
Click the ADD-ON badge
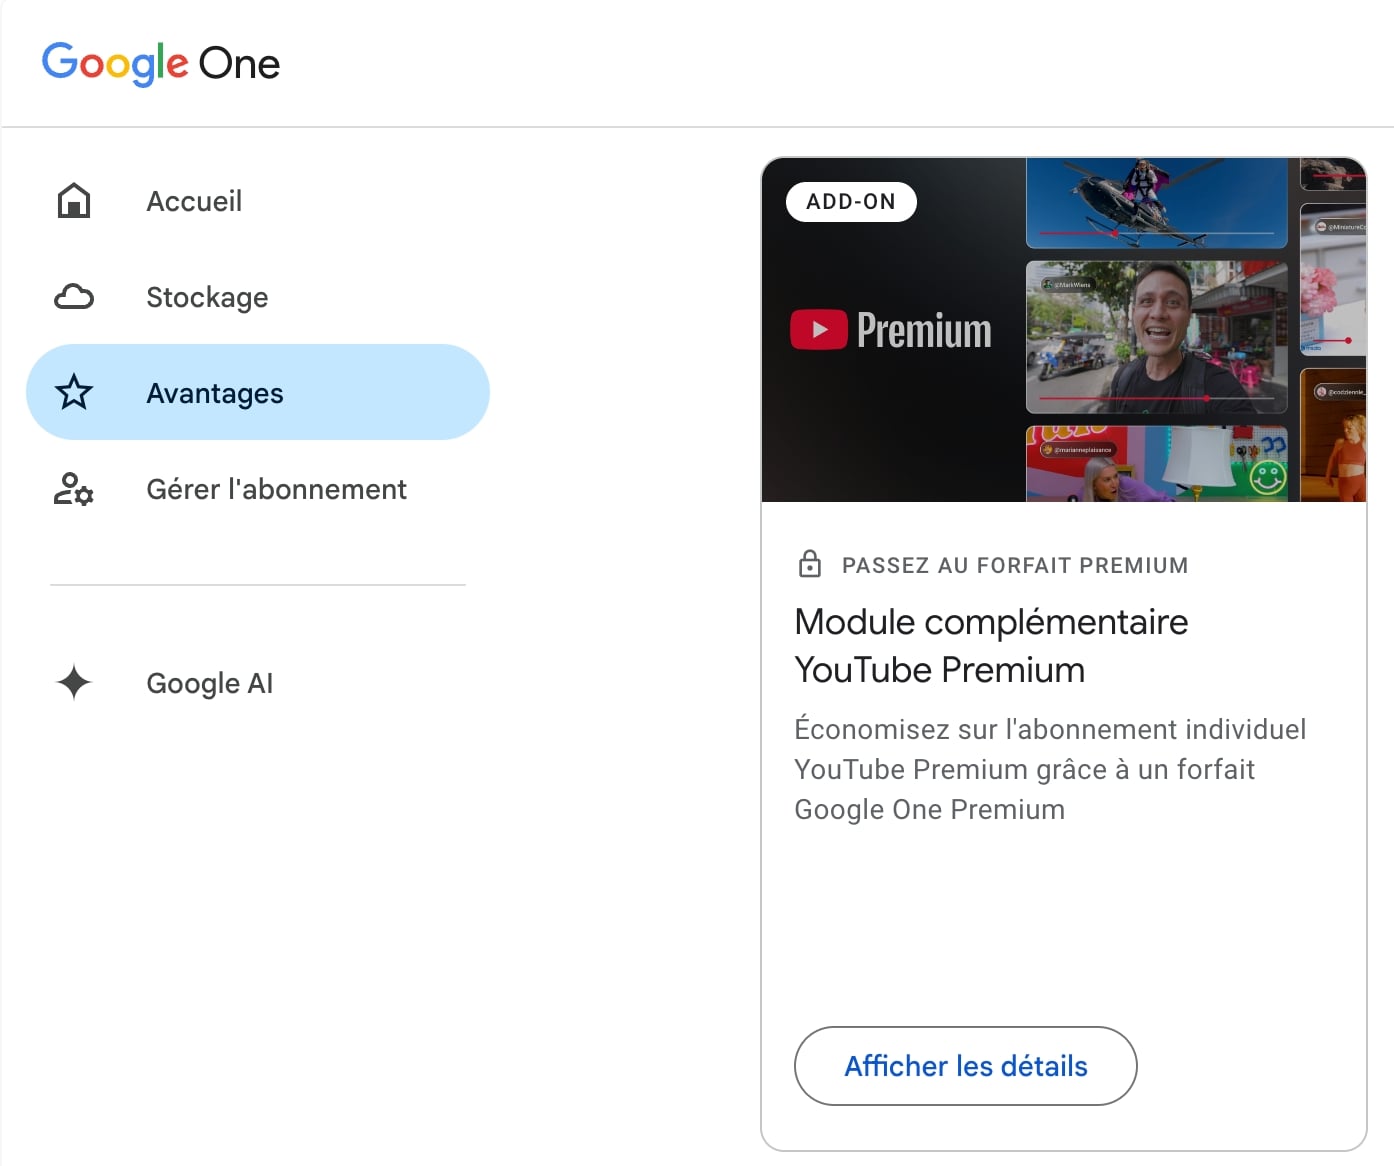coord(851,201)
